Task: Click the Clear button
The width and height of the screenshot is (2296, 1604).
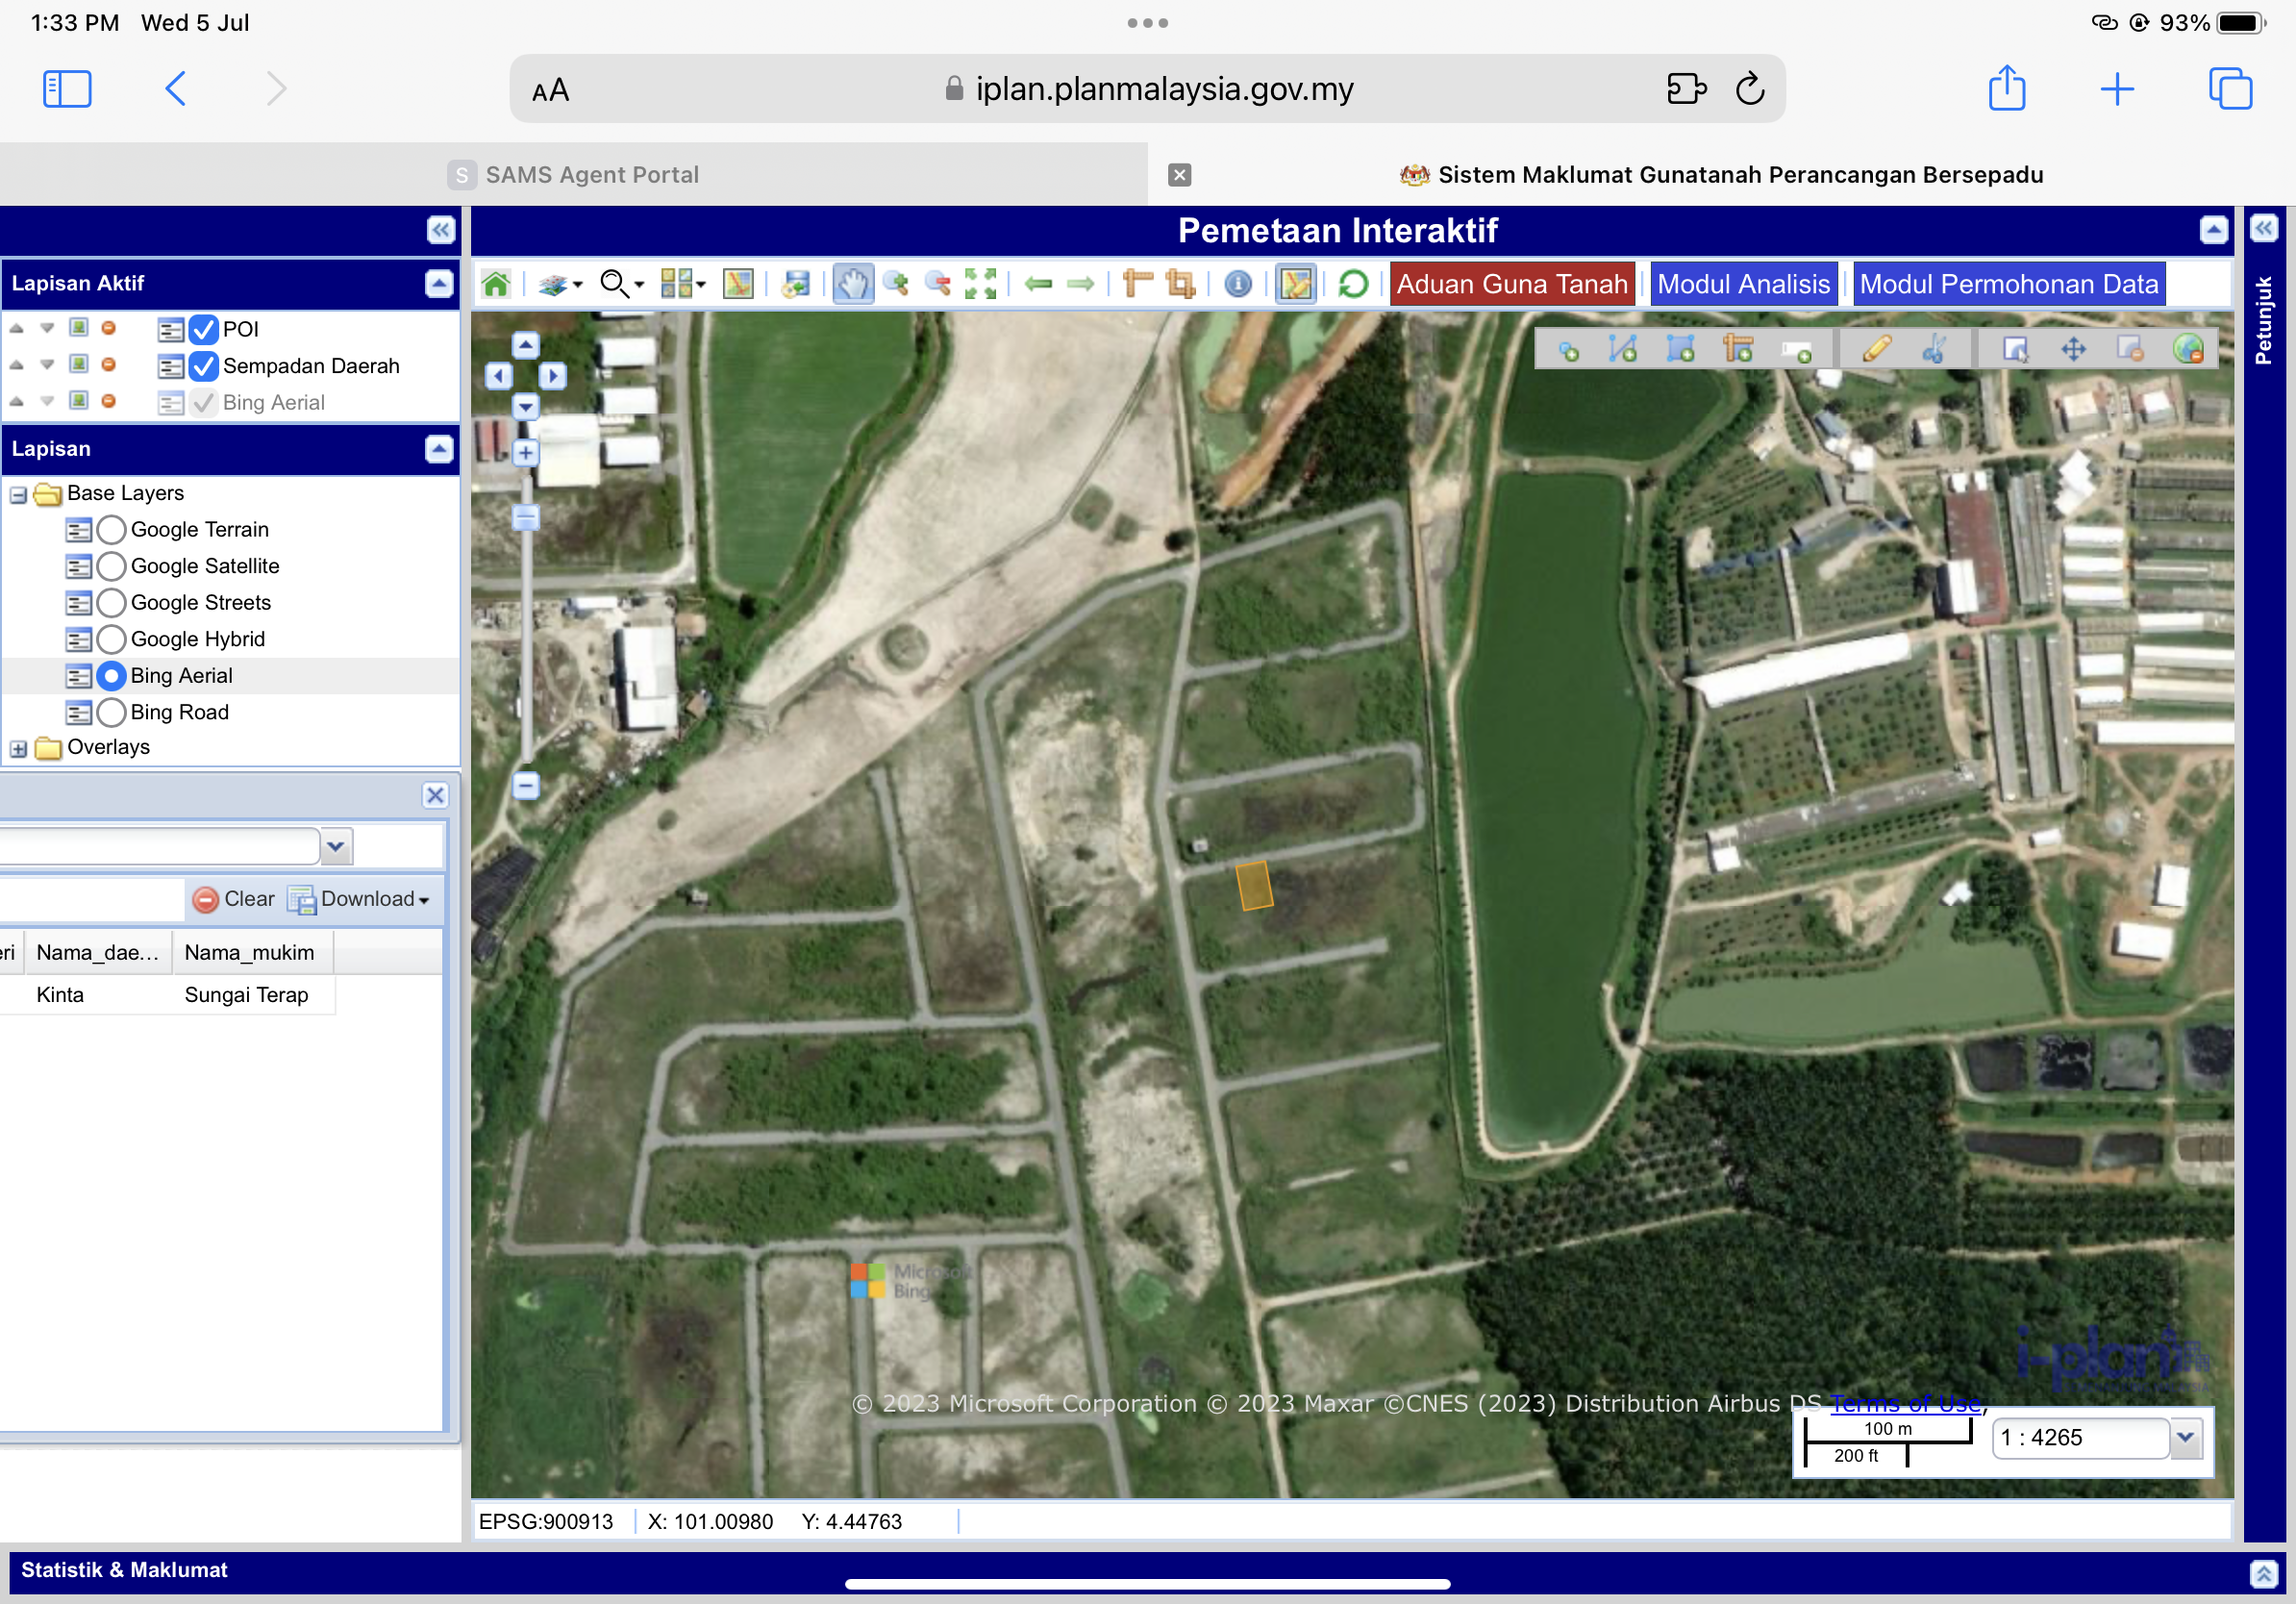Action: click(234, 899)
